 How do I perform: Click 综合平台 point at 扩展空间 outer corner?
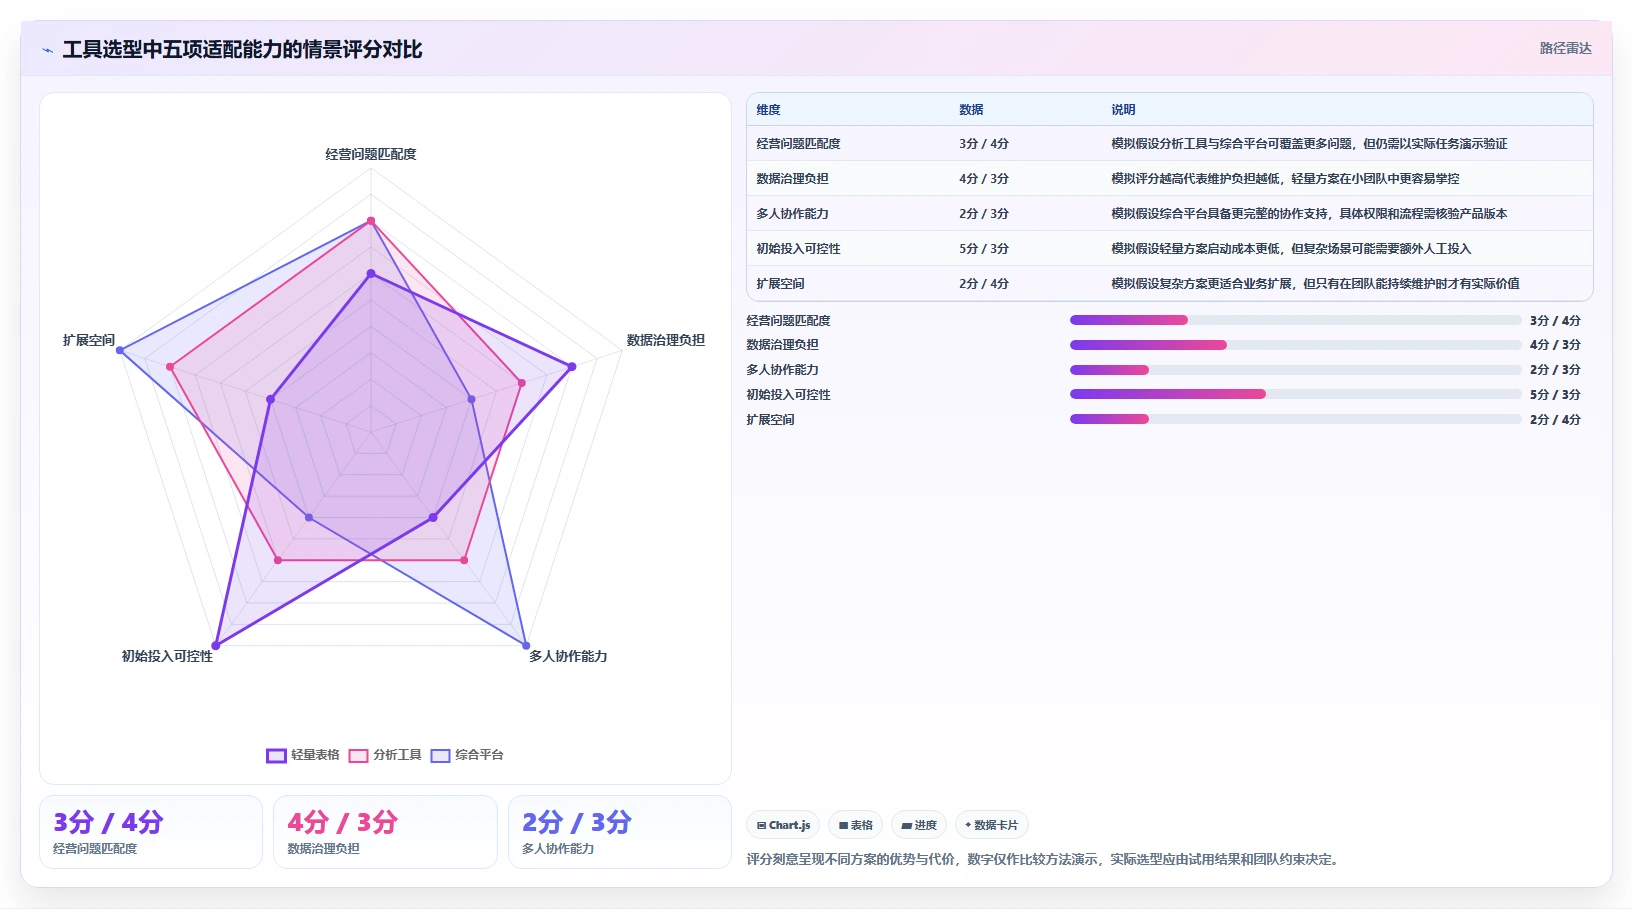click(120, 350)
